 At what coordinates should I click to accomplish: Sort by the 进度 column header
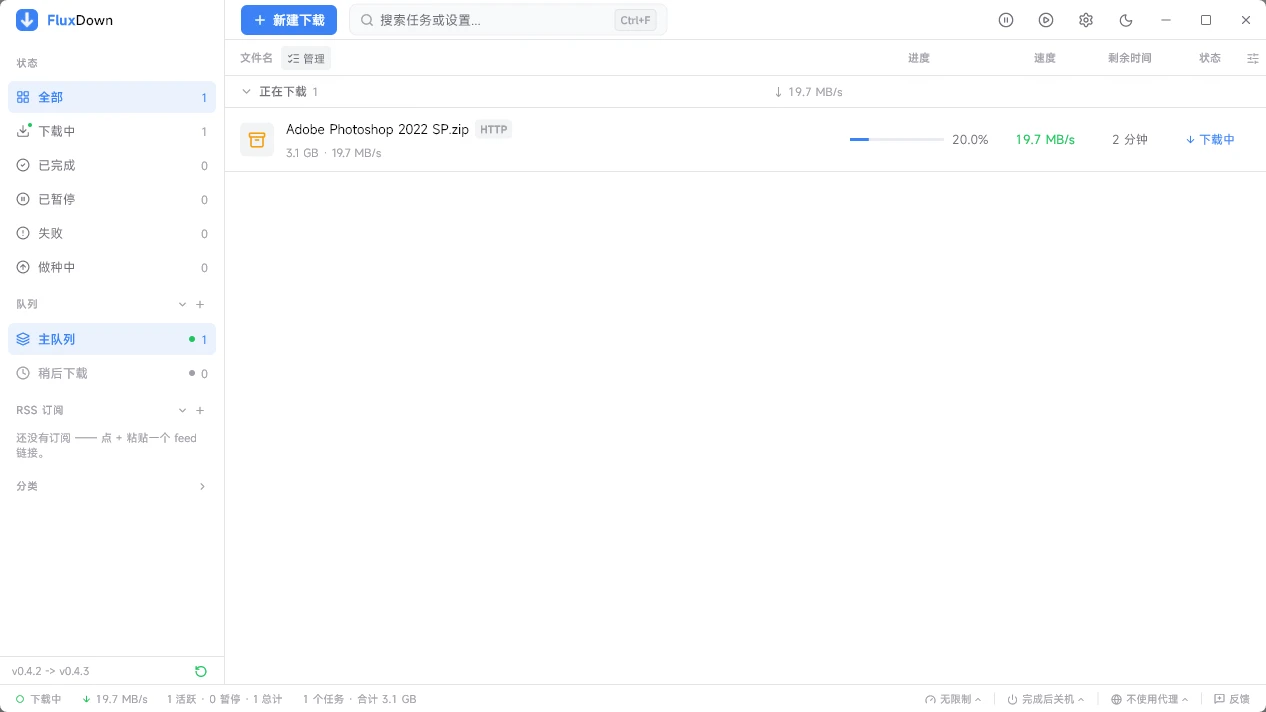[x=919, y=58]
